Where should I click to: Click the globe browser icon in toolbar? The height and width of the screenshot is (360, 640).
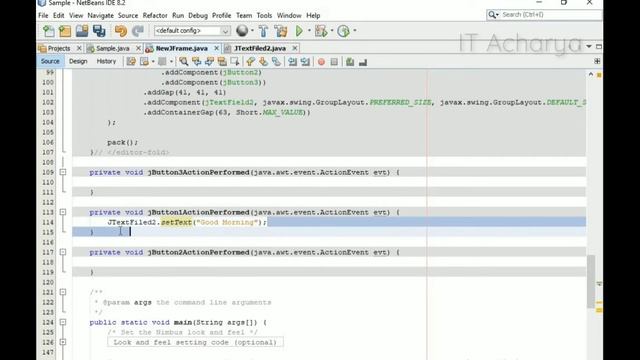(242, 31)
